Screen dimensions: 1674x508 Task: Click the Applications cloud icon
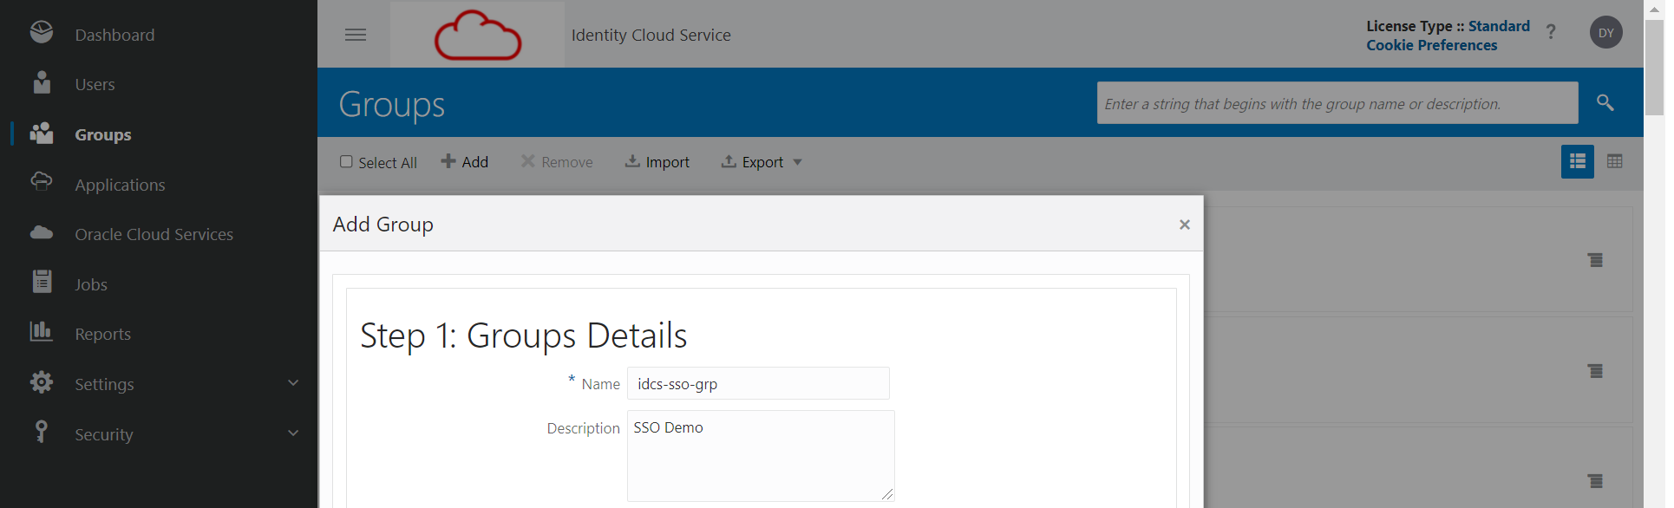pyautogui.click(x=41, y=181)
